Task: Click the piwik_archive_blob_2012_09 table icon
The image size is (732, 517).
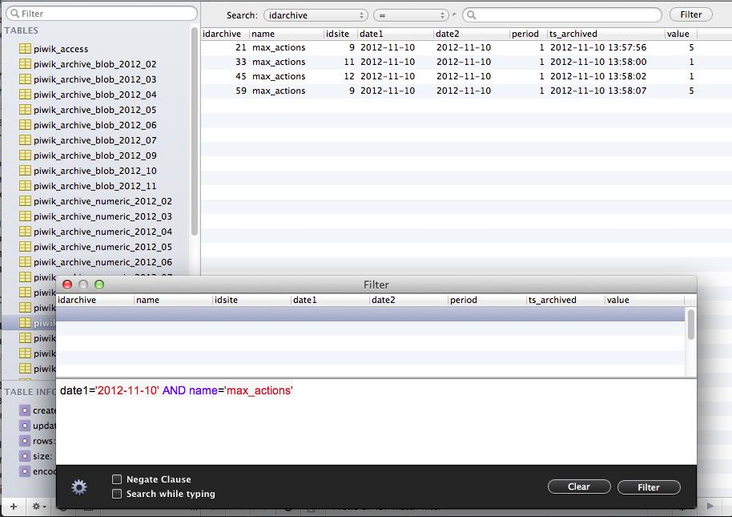Action: (x=25, y=155)
